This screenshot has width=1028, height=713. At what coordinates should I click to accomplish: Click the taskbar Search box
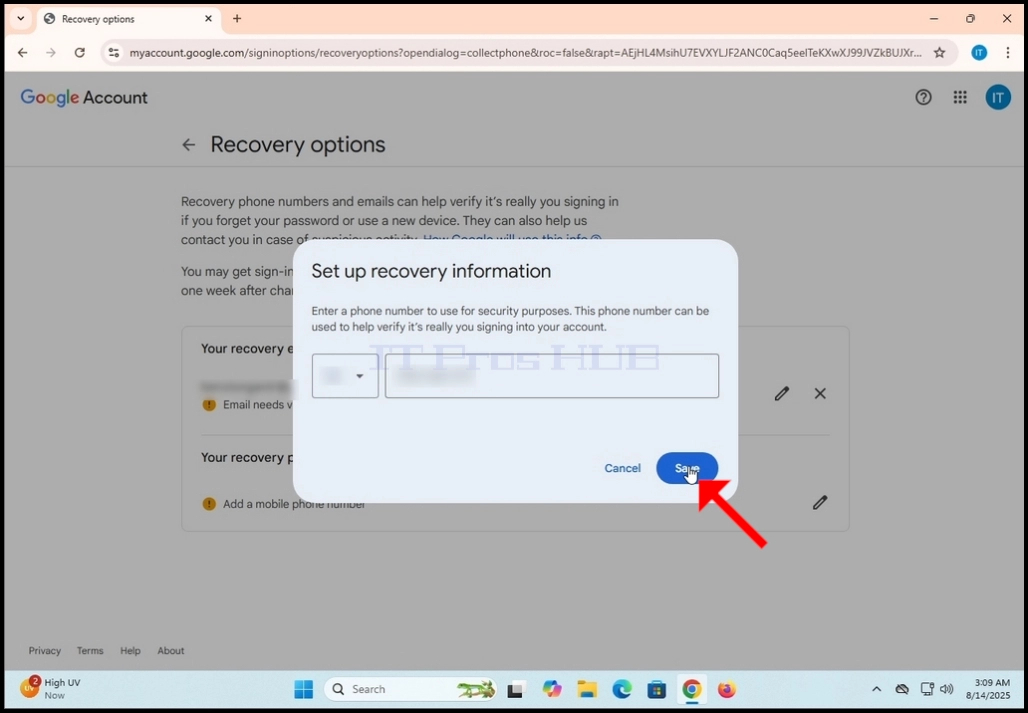[x=410, y=689]
